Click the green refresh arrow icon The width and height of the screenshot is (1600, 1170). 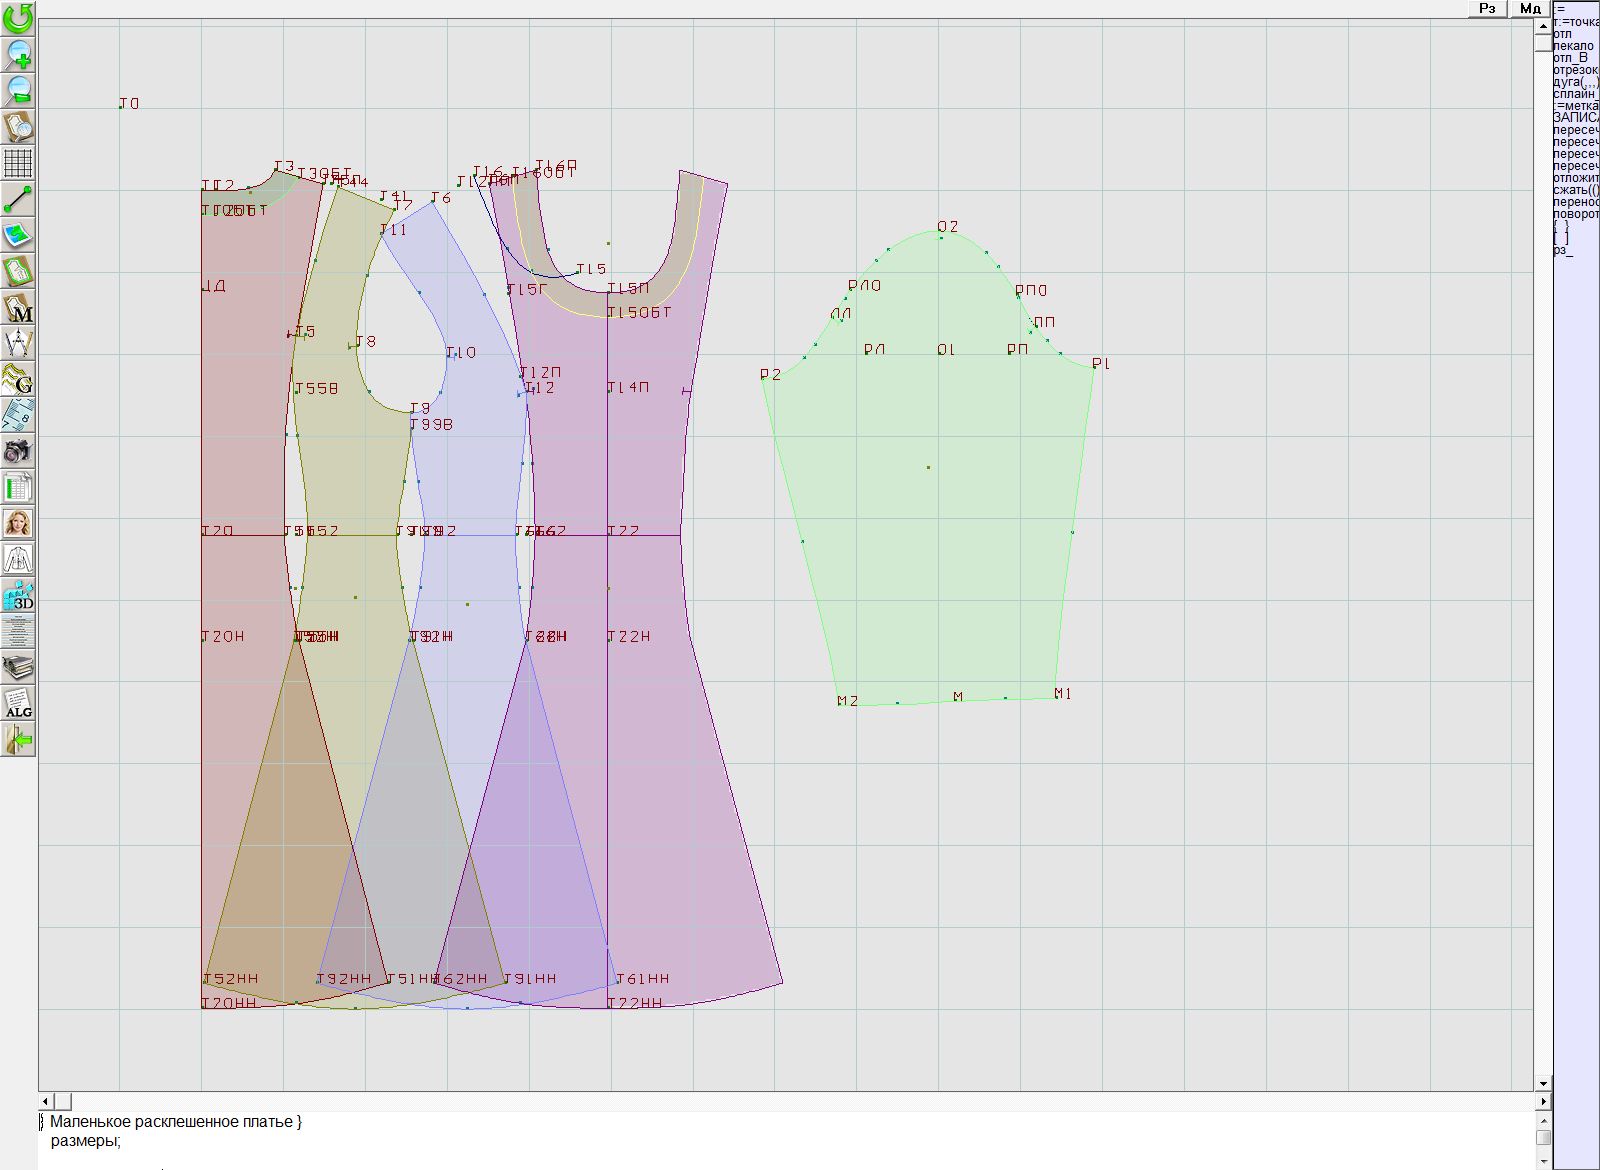pyautogui.click(x=18, y=18)
